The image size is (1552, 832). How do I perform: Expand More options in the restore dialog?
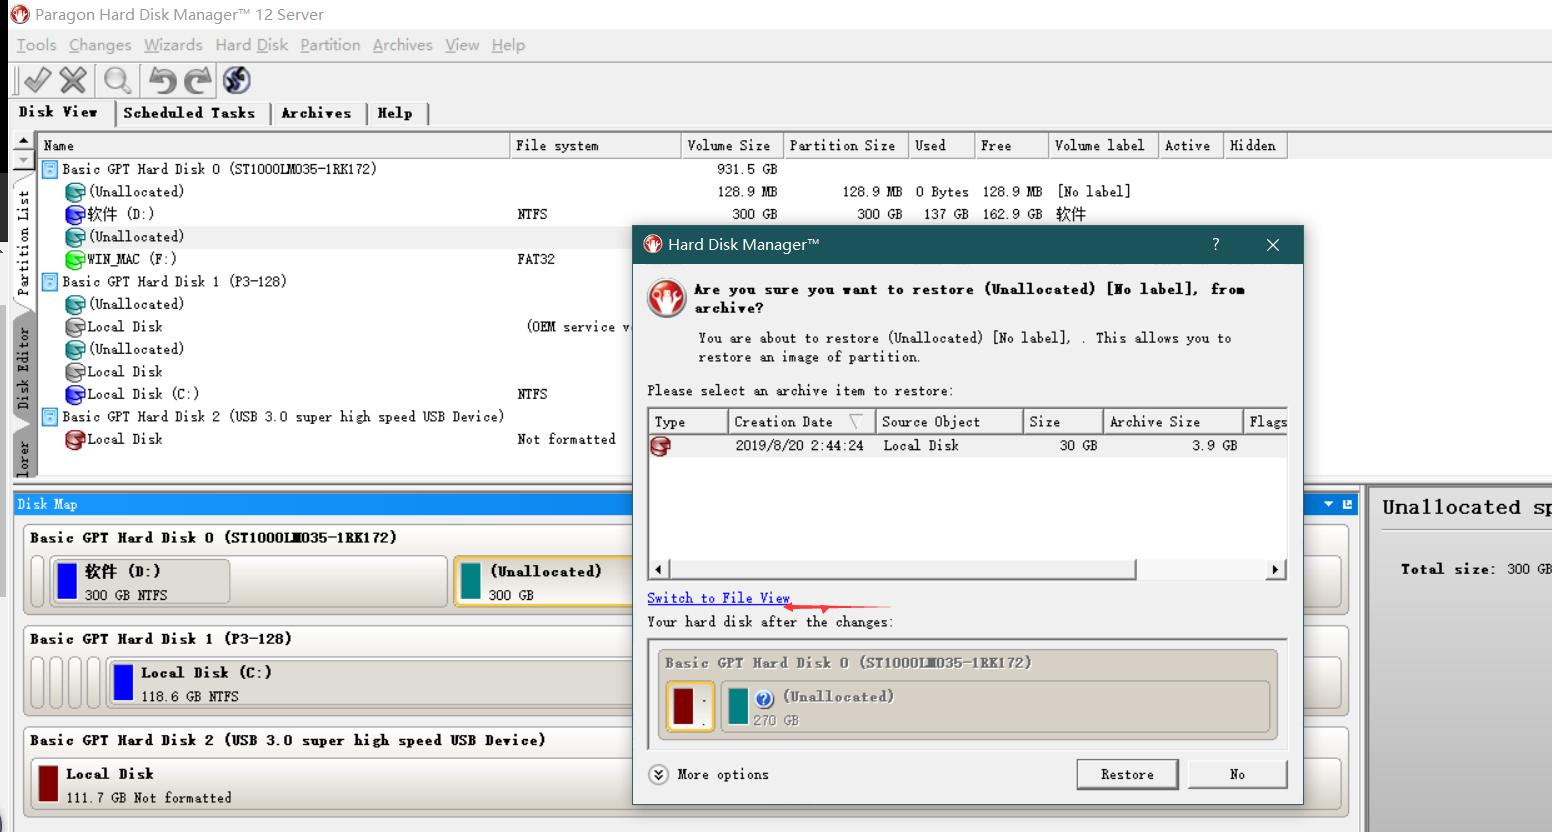coord(709,775)
